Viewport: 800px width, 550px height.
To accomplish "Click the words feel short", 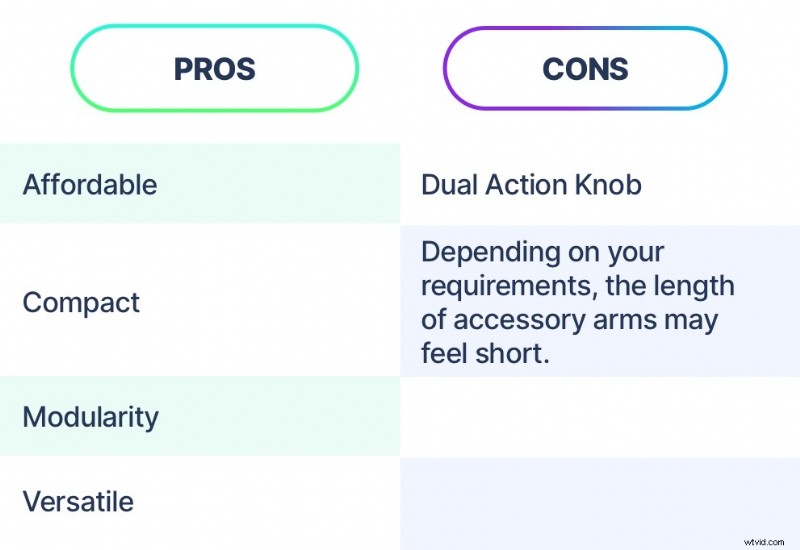I will pos(486,354).
